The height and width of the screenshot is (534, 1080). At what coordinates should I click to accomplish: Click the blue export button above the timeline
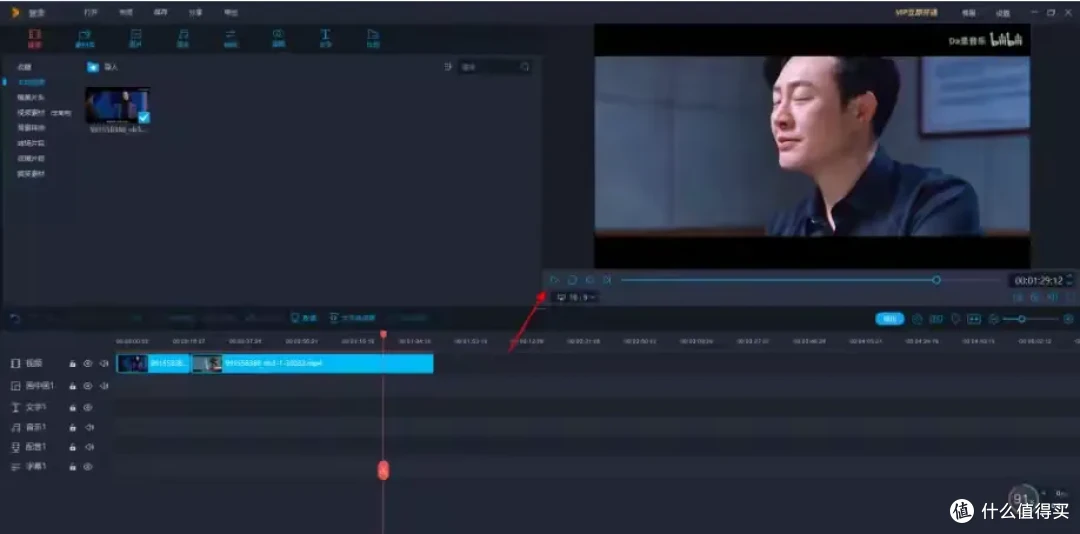click(889, 318)
